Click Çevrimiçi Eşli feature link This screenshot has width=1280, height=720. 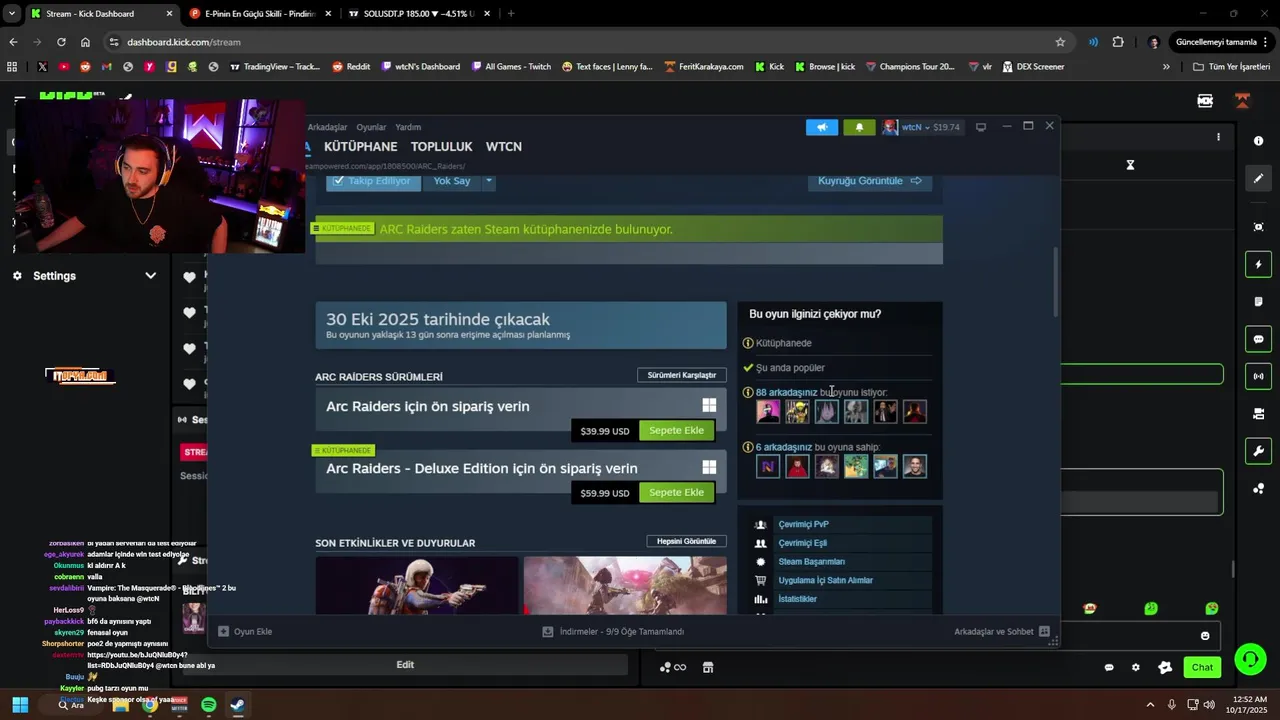click(x=802, y=543)
